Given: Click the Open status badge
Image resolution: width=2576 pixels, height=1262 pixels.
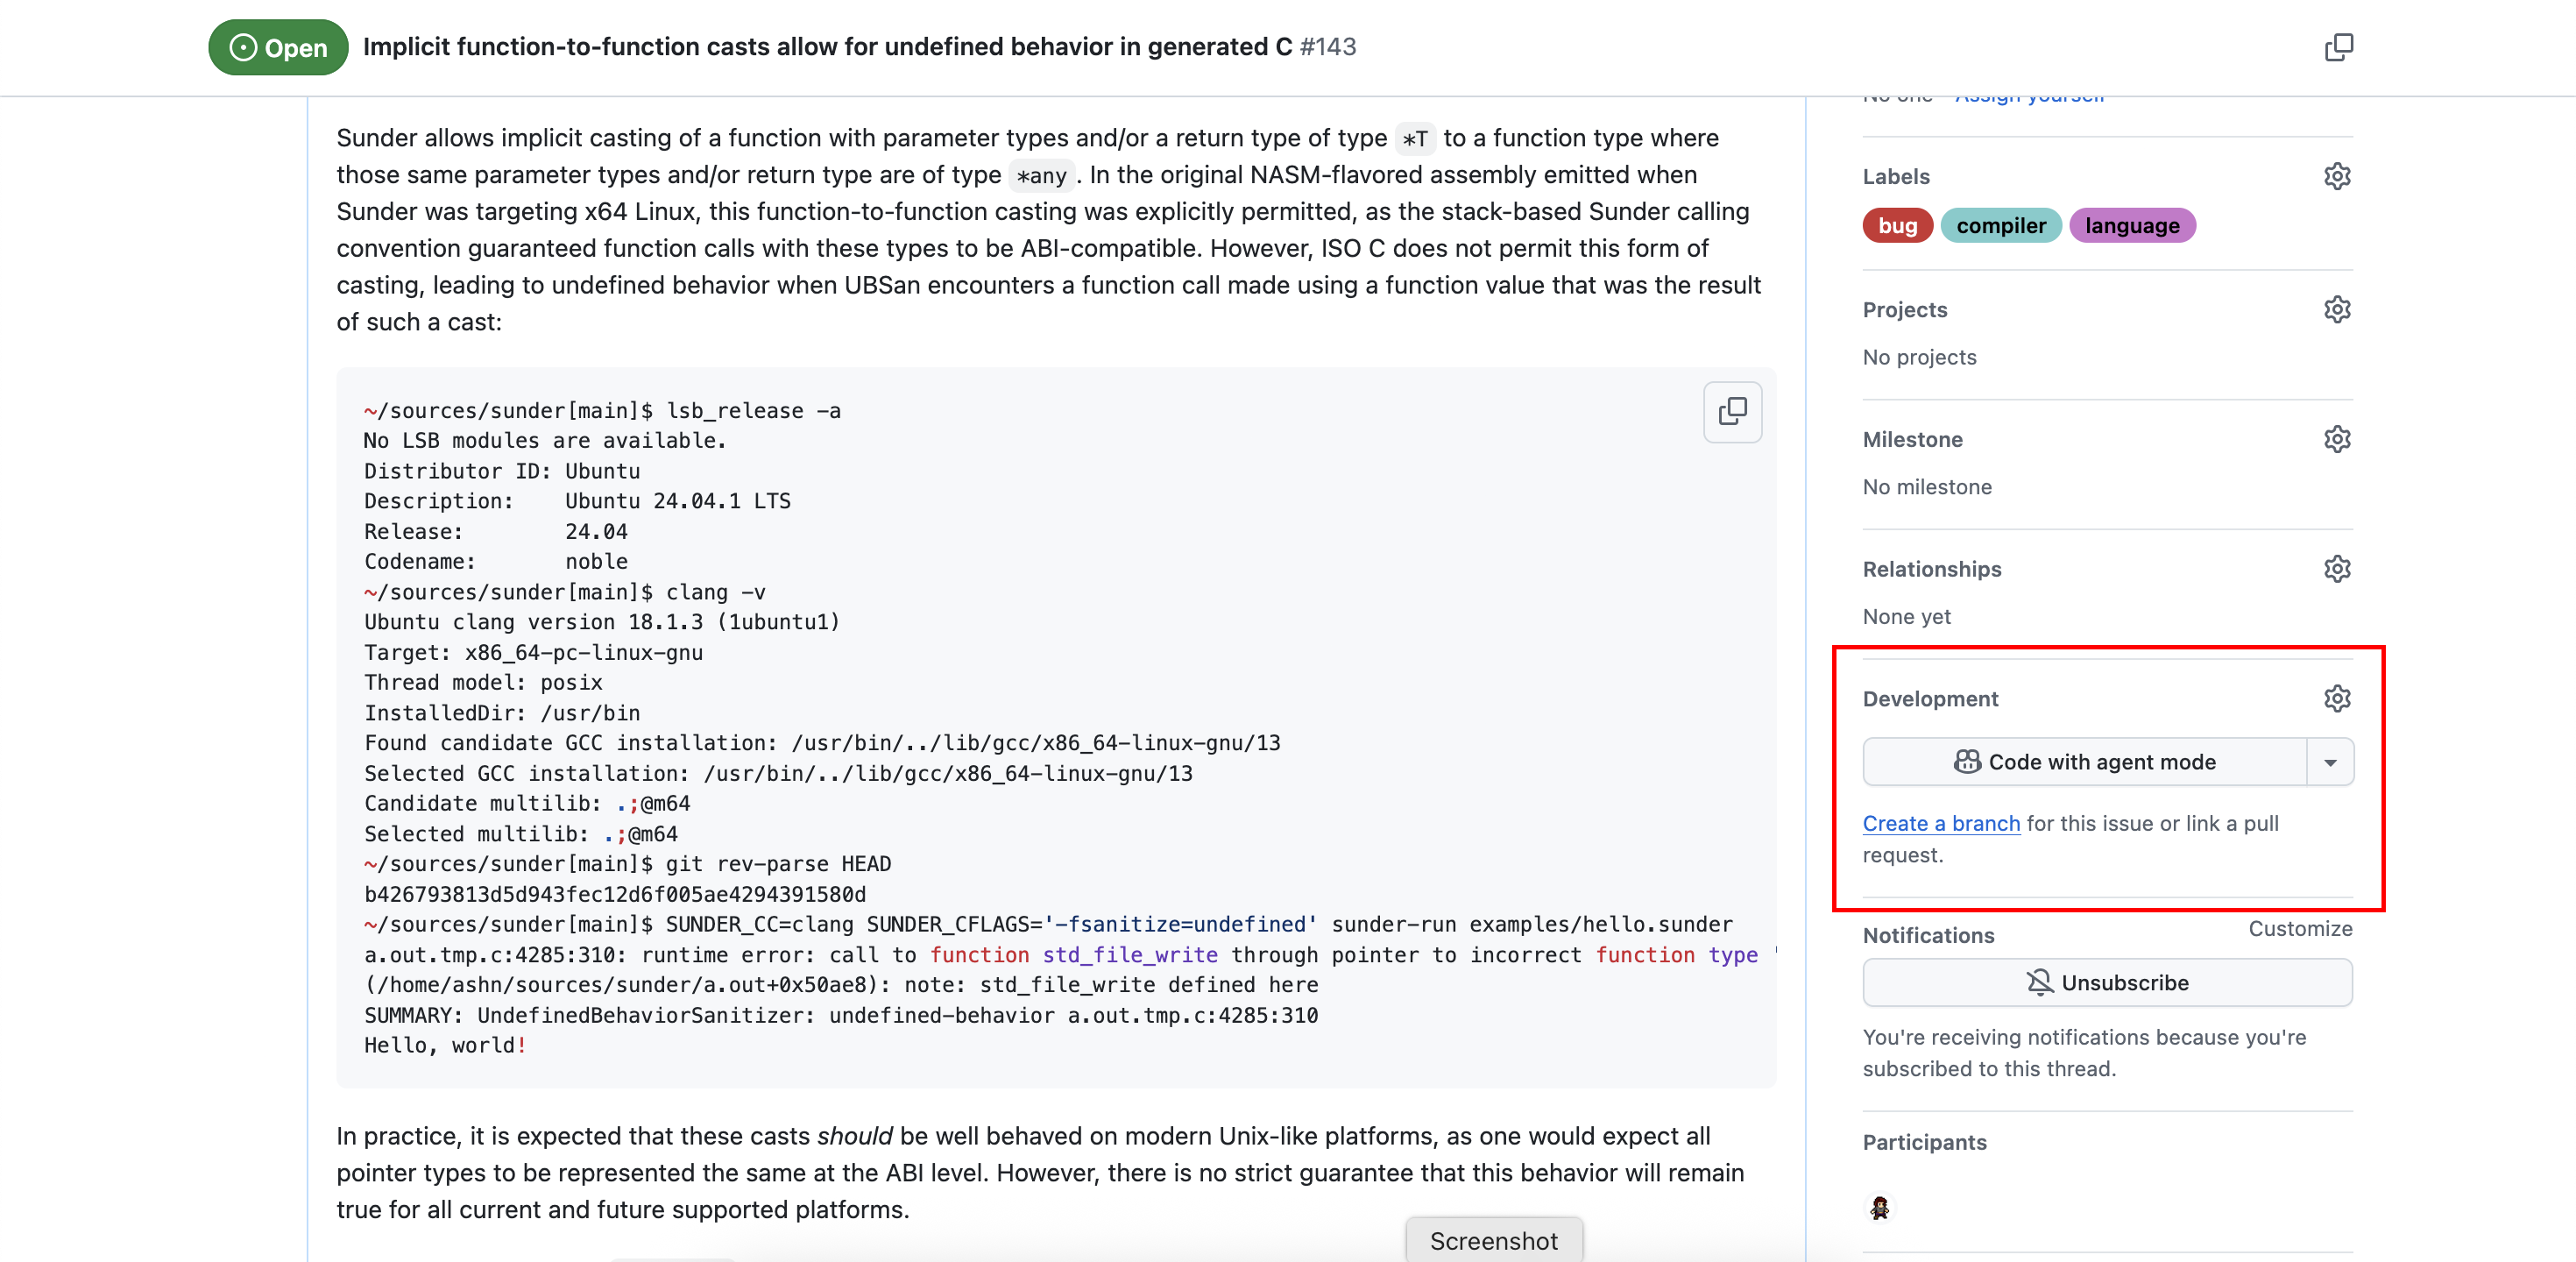Looking at the screenshot, I should coord(278,47).
